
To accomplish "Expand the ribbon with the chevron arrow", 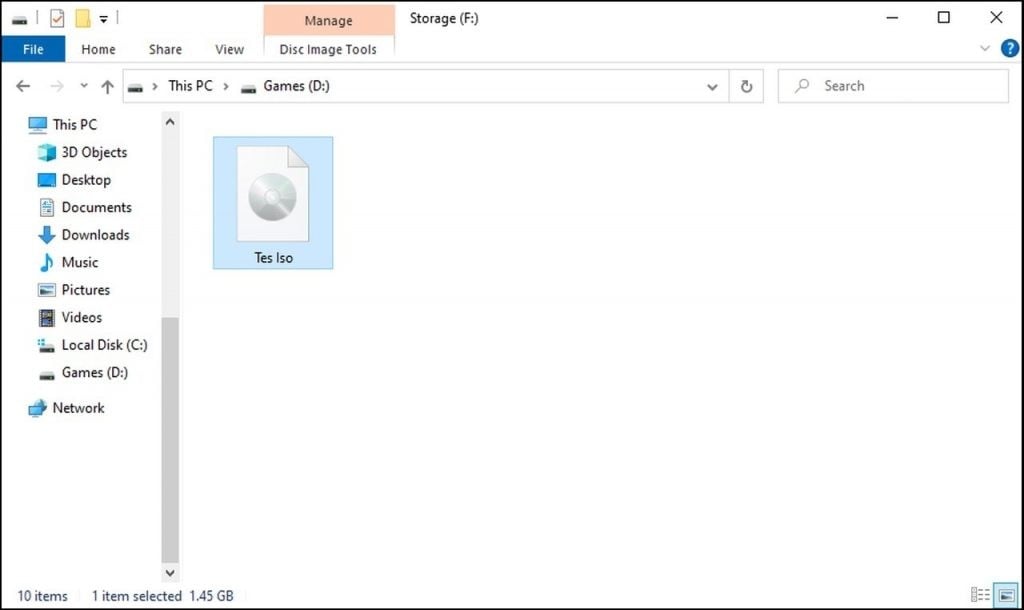I will [986, 48].
